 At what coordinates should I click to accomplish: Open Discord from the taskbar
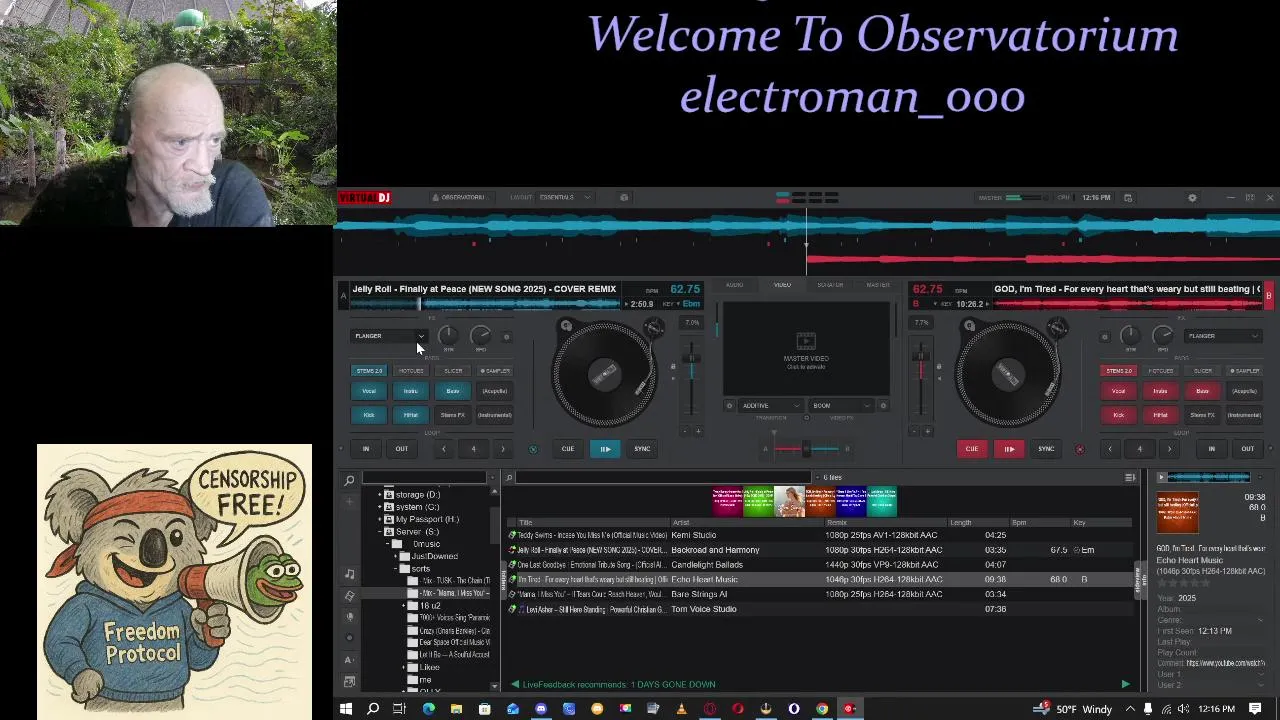541,709
